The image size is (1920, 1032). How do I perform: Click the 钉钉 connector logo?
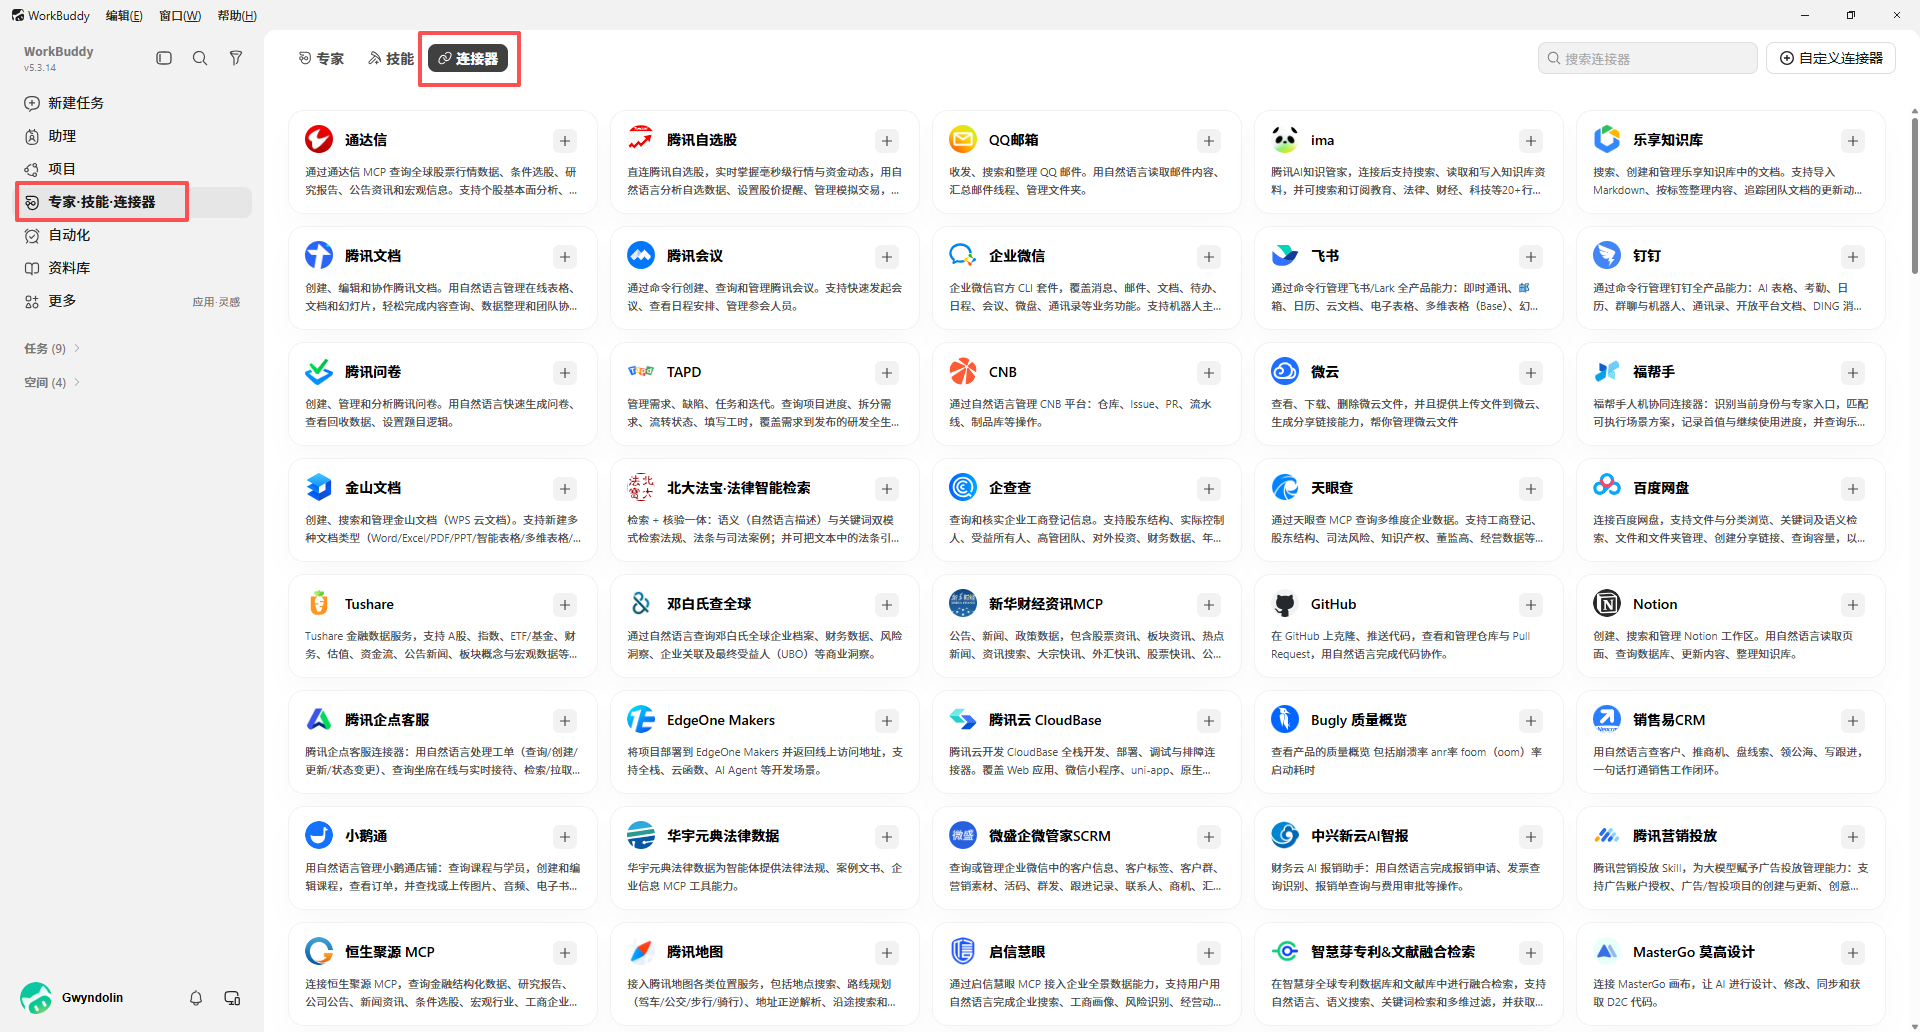(1607, 255)
